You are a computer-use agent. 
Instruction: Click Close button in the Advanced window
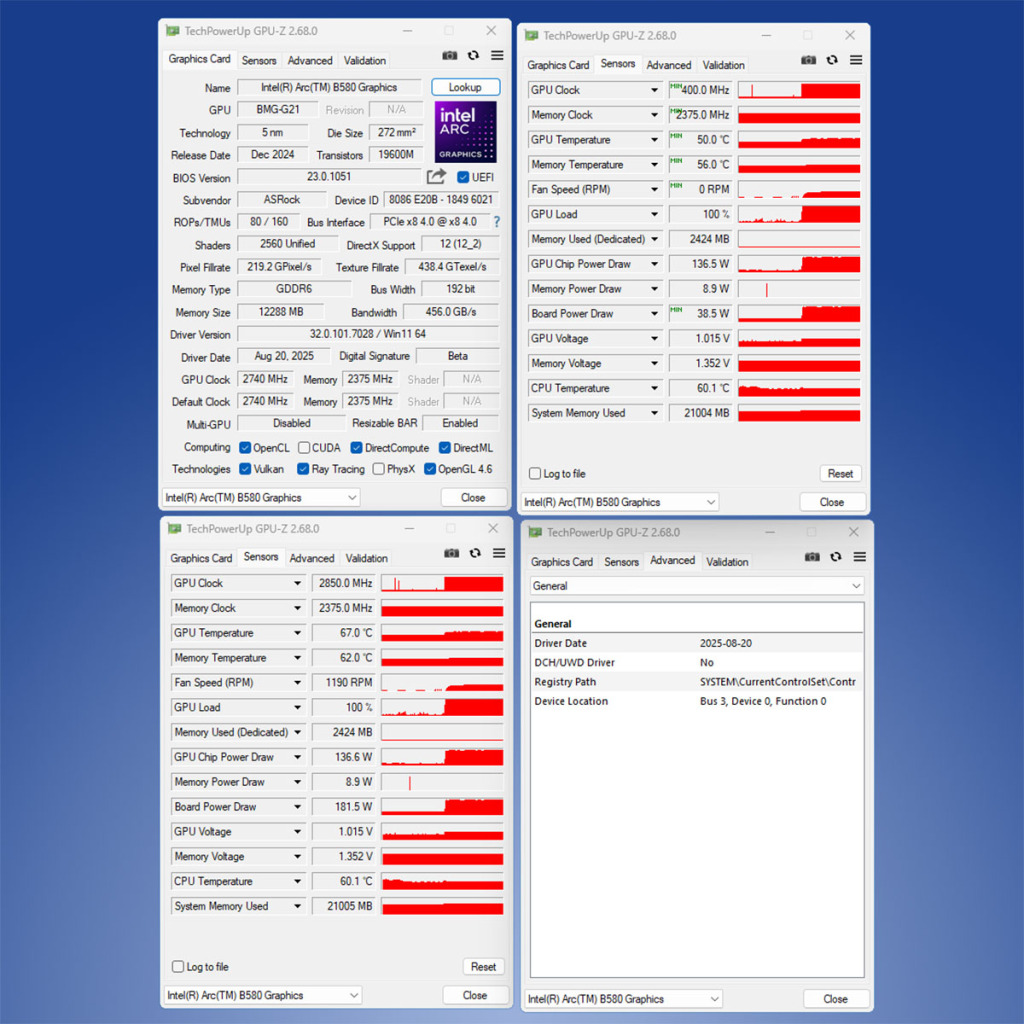pos(836,999)
